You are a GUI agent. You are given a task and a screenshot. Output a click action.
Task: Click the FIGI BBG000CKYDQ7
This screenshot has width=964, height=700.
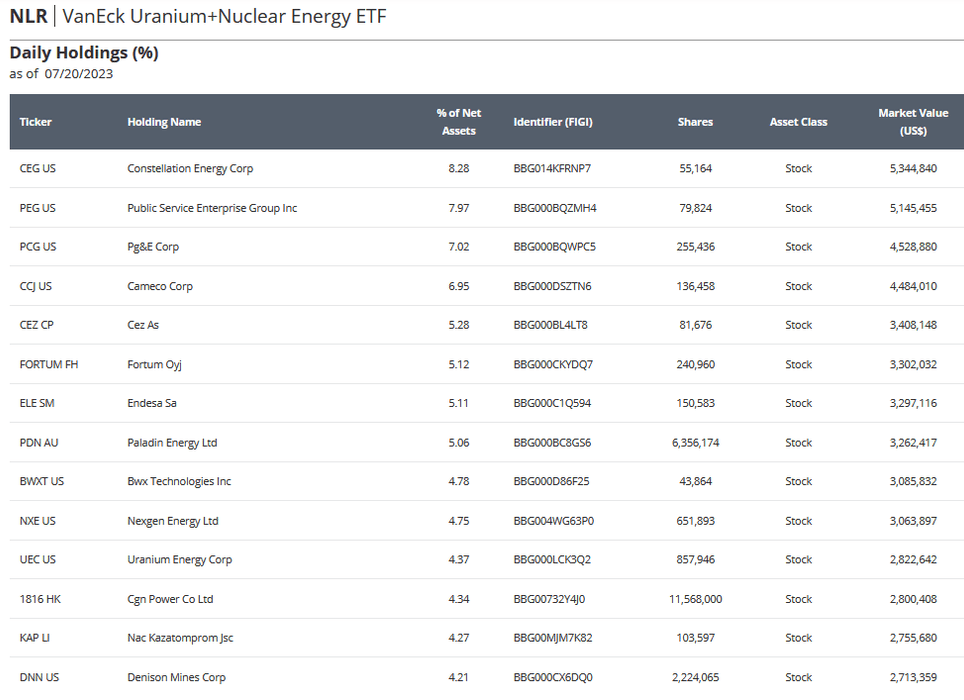point(553,364)
